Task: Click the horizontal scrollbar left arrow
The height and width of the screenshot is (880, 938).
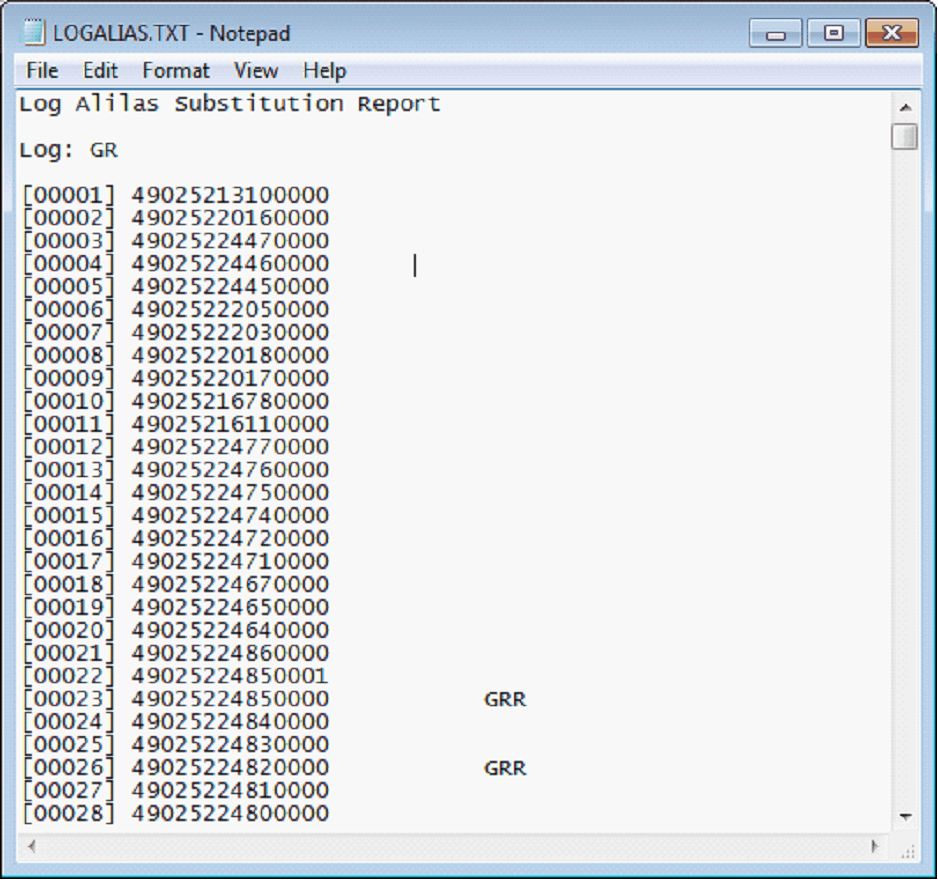Action: click(32, 846)
